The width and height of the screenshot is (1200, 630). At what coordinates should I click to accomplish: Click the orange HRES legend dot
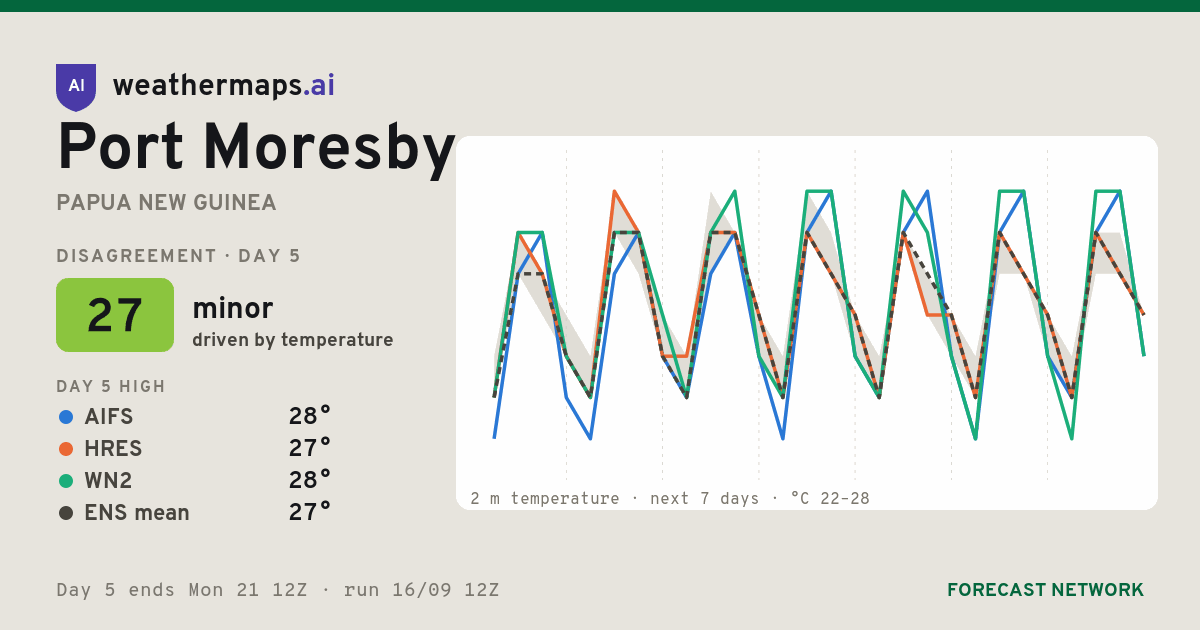66,449
